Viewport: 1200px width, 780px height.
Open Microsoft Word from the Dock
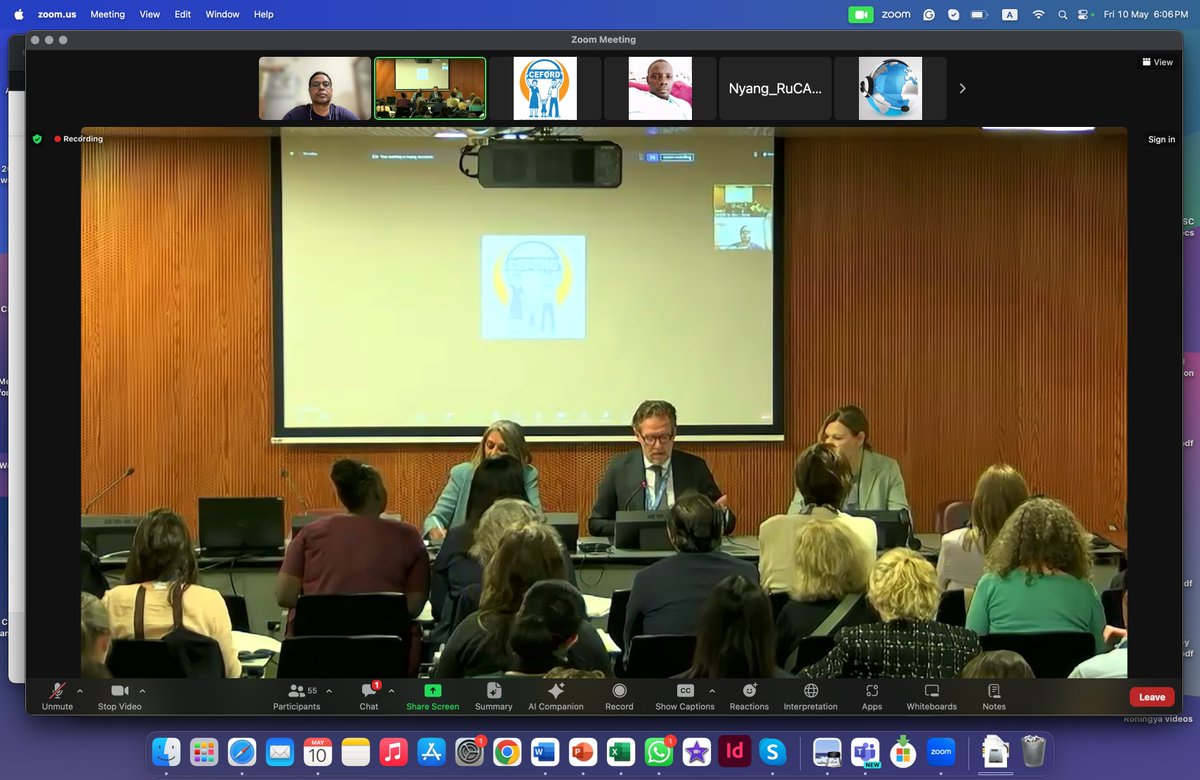click(x=545, y=752)
